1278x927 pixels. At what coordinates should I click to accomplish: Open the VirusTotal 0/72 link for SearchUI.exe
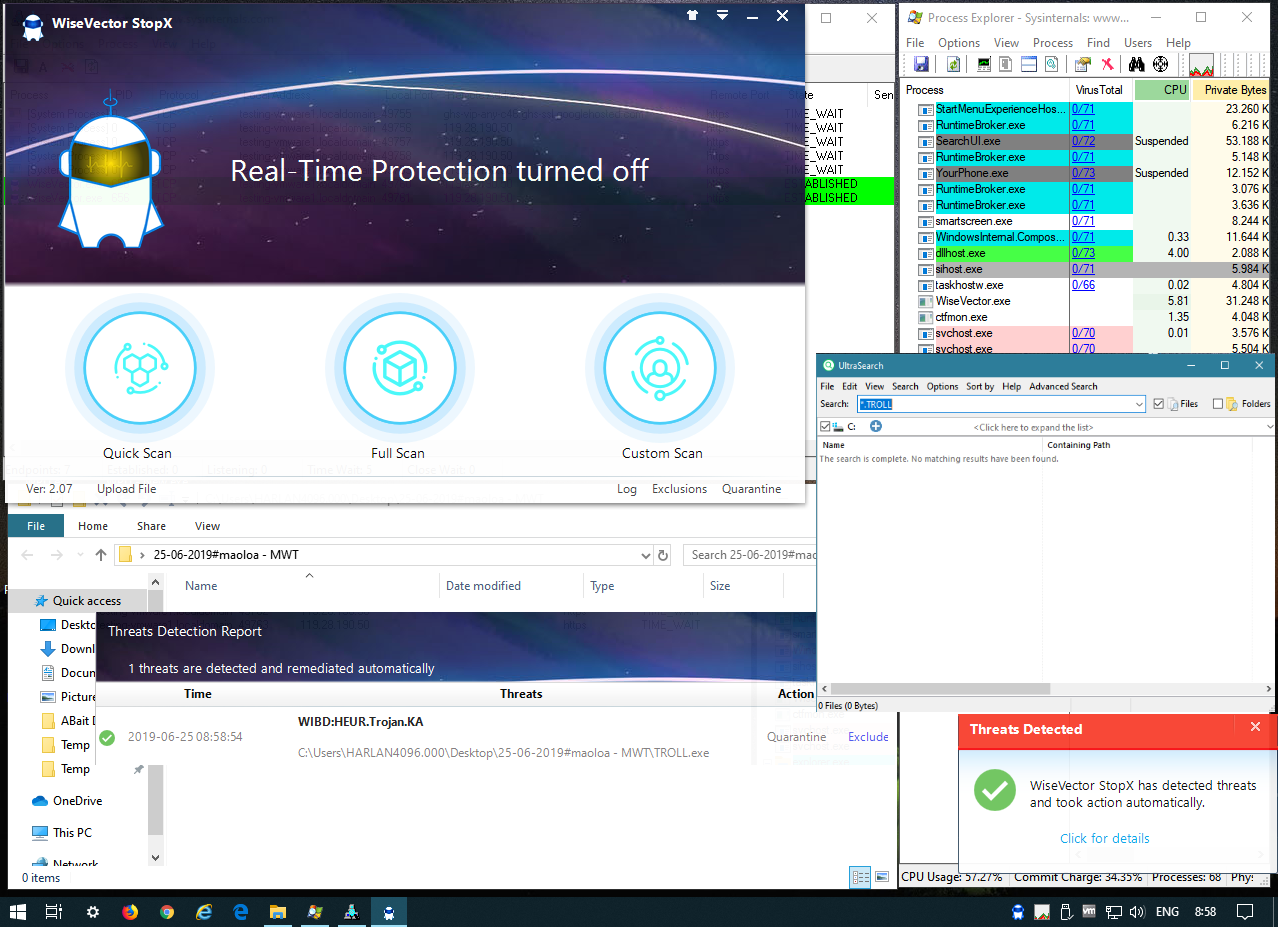pos(1083,141)
